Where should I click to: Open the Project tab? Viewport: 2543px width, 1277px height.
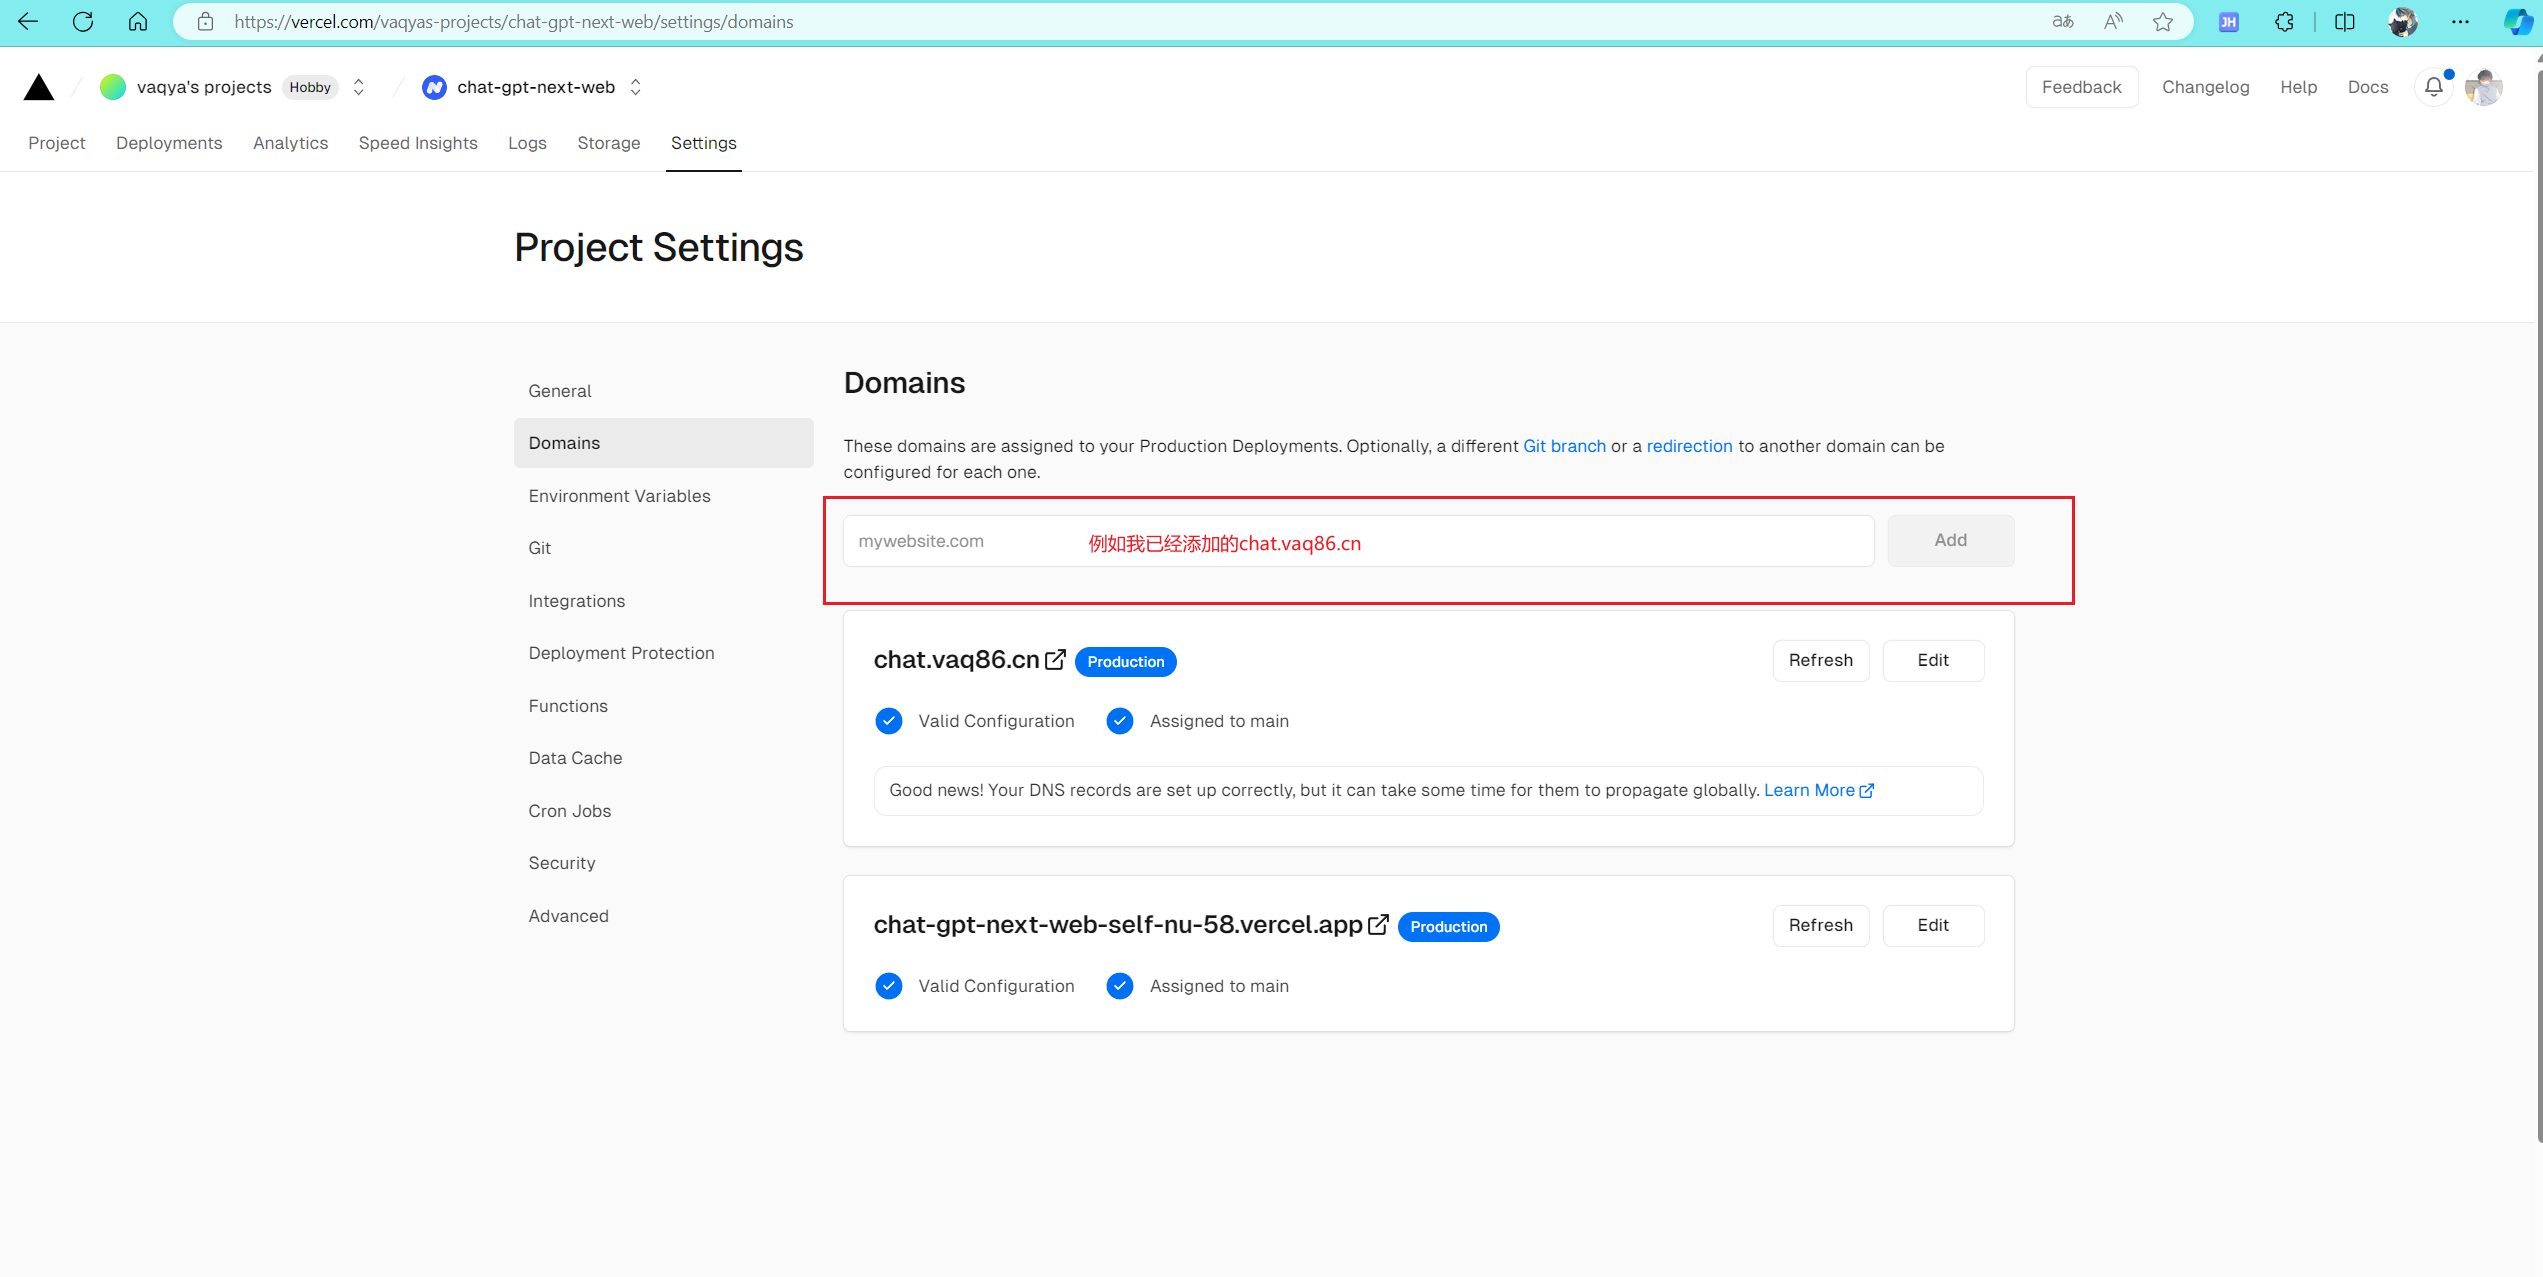click(x=57, y=143)
